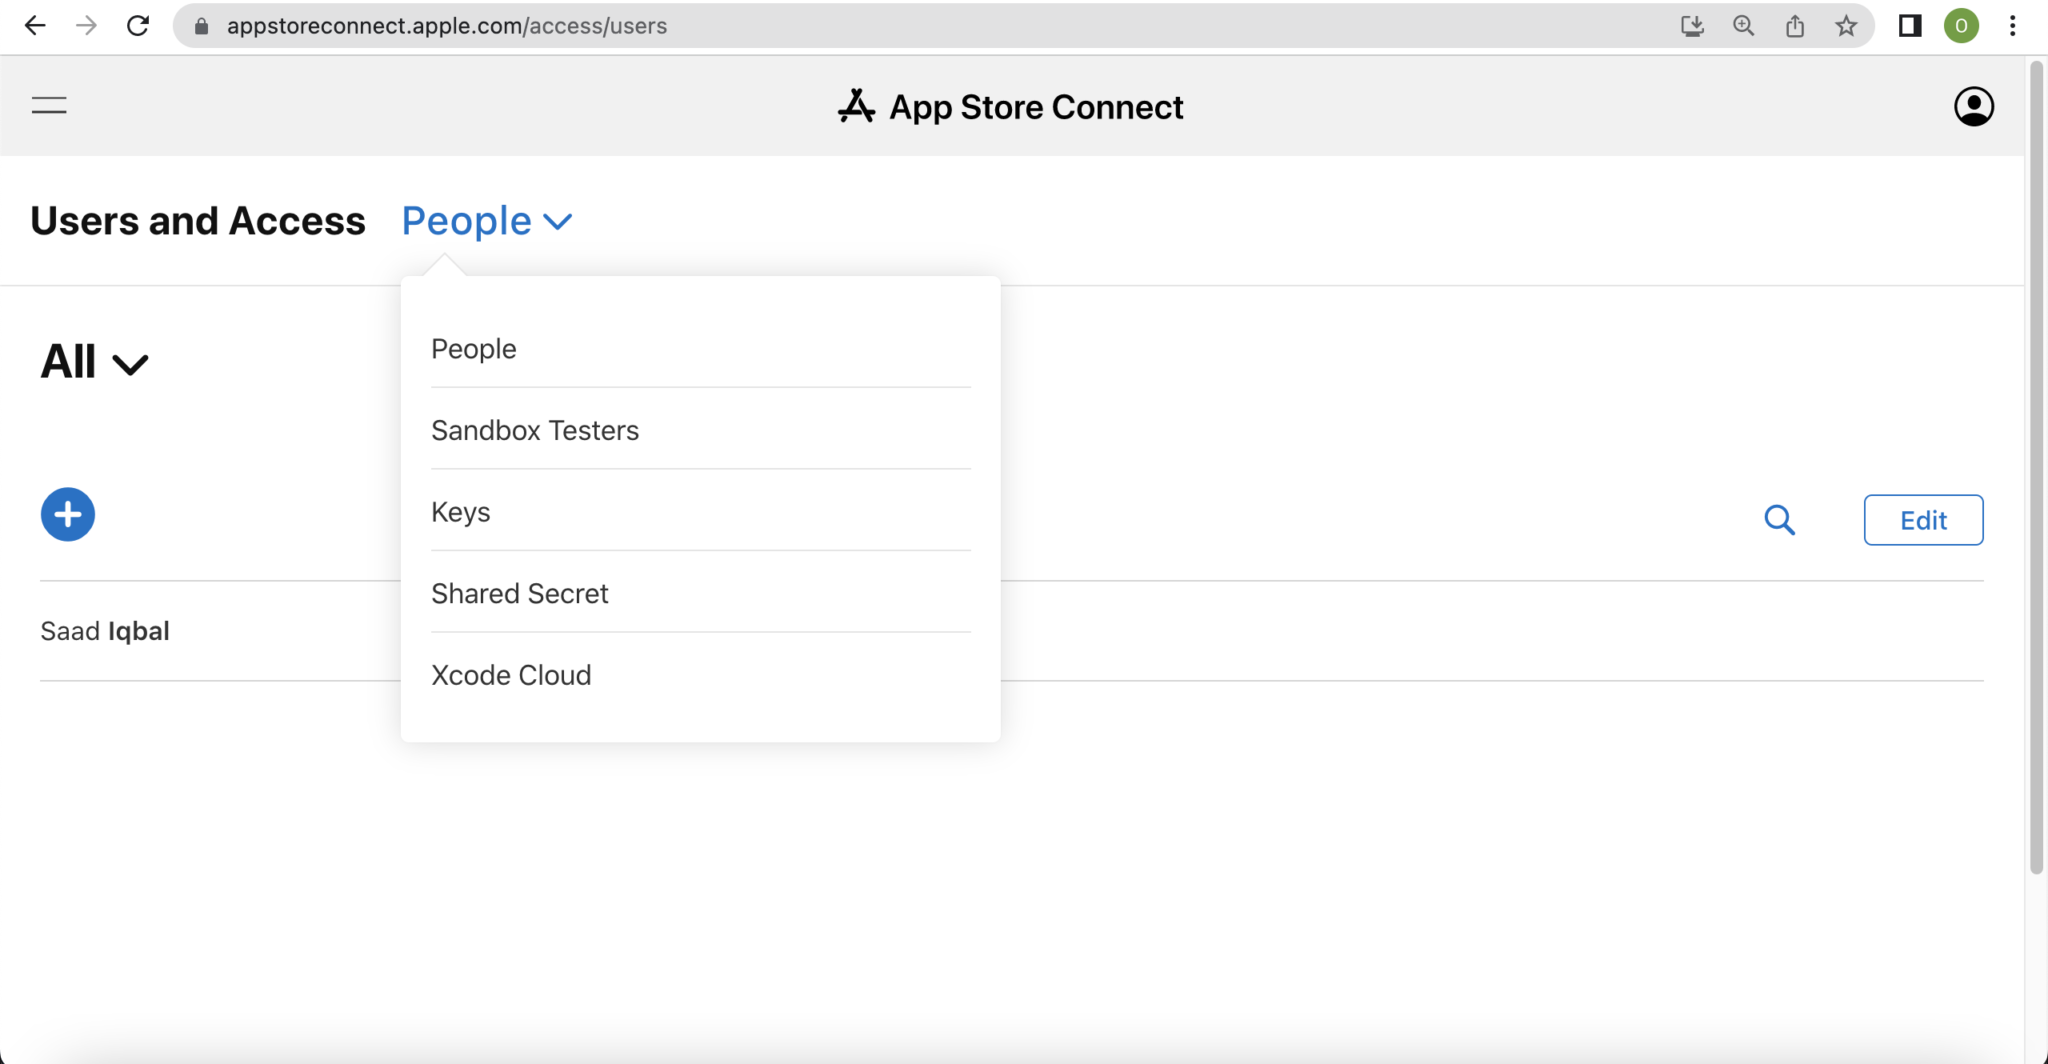Image resolution: width=2048 pixels, height=1064 pixels.
Task: Open the hamburger navigation menu
Action: [48, 105]
